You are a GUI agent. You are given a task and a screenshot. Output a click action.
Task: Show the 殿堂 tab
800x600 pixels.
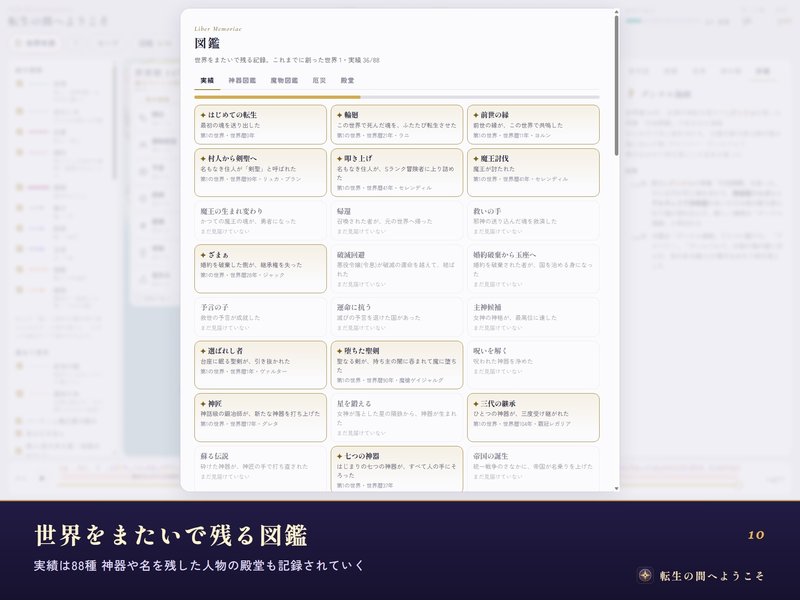[x=347, y=81]
